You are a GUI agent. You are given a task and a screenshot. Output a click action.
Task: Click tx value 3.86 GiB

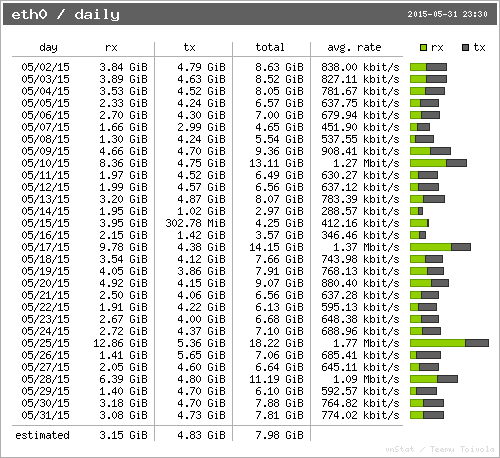pyautogui.click(x=201, y=271)
